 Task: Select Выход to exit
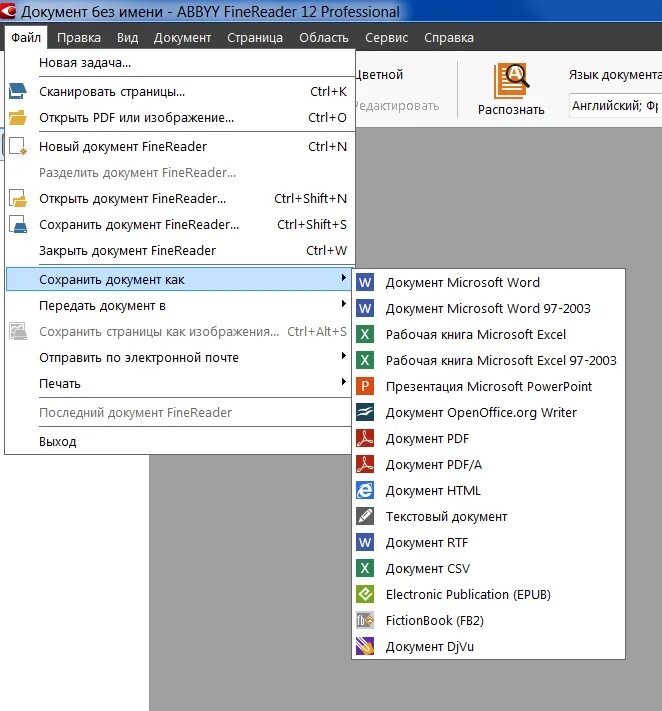tap(179, 441)
